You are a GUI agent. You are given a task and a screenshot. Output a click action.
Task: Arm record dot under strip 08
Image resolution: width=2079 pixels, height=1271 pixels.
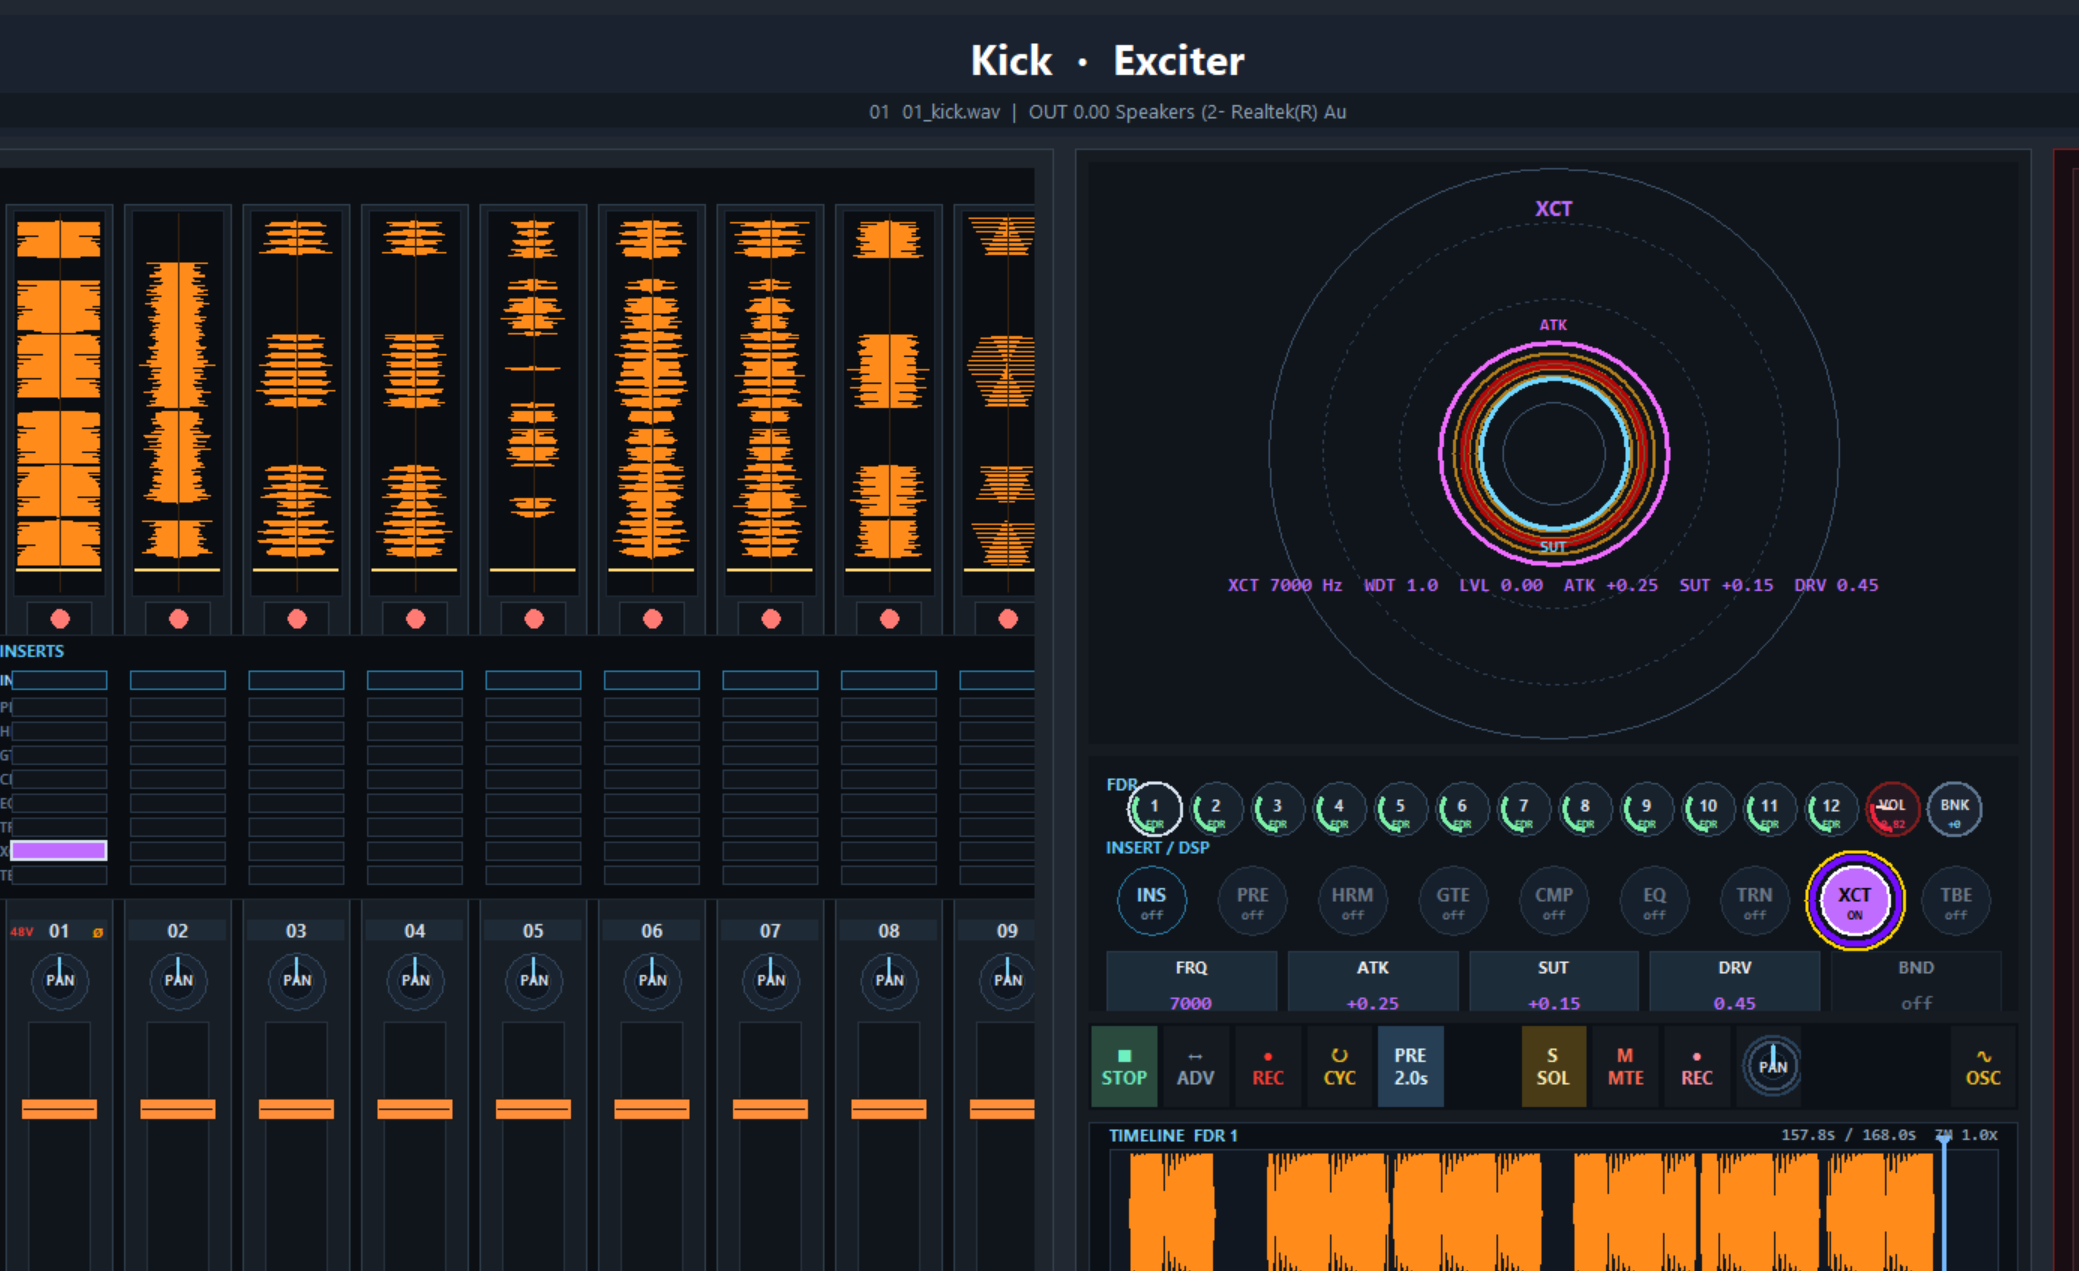(x=889, y=619)
